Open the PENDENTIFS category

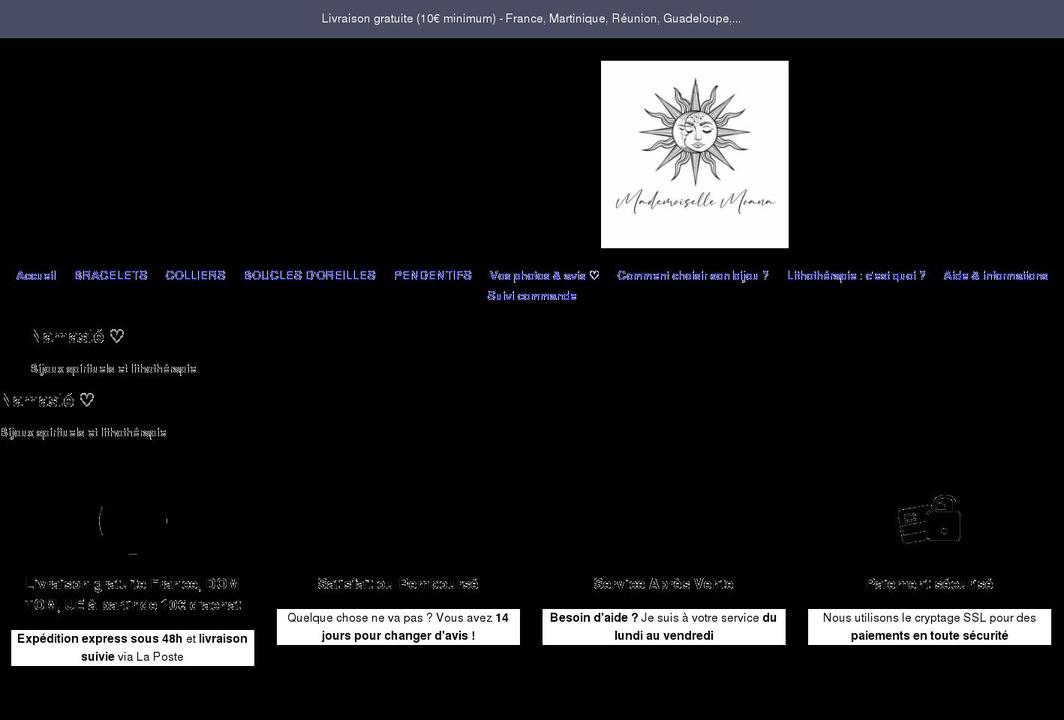[x=433, y=276]
